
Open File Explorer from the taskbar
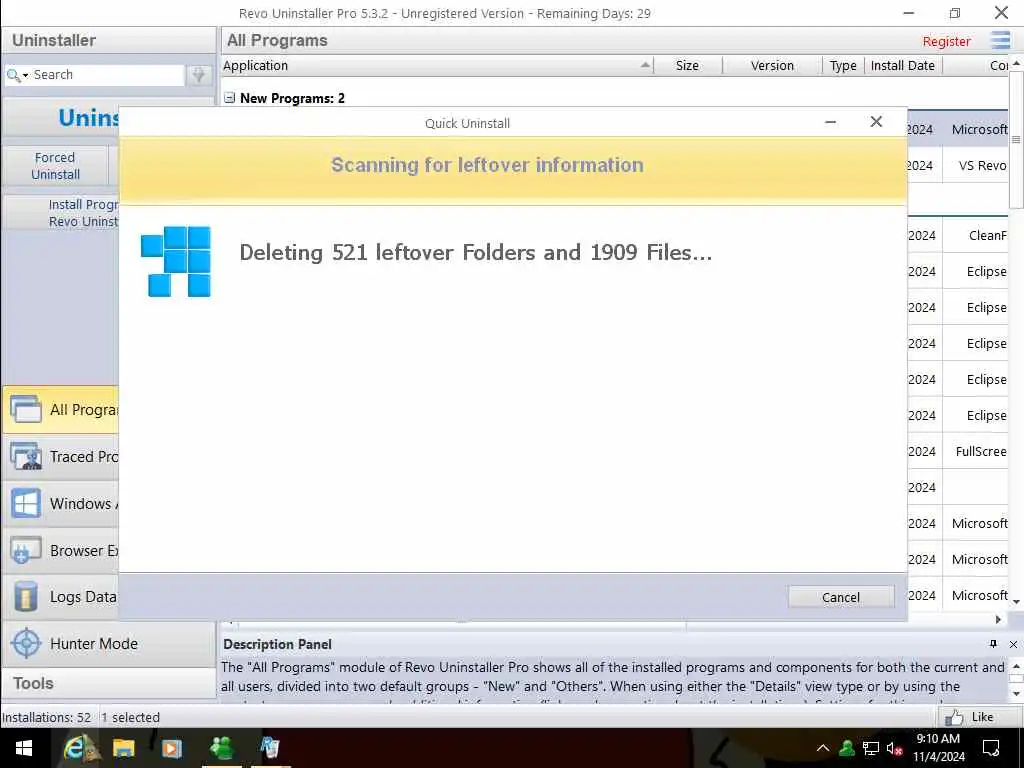coord(123,748)
